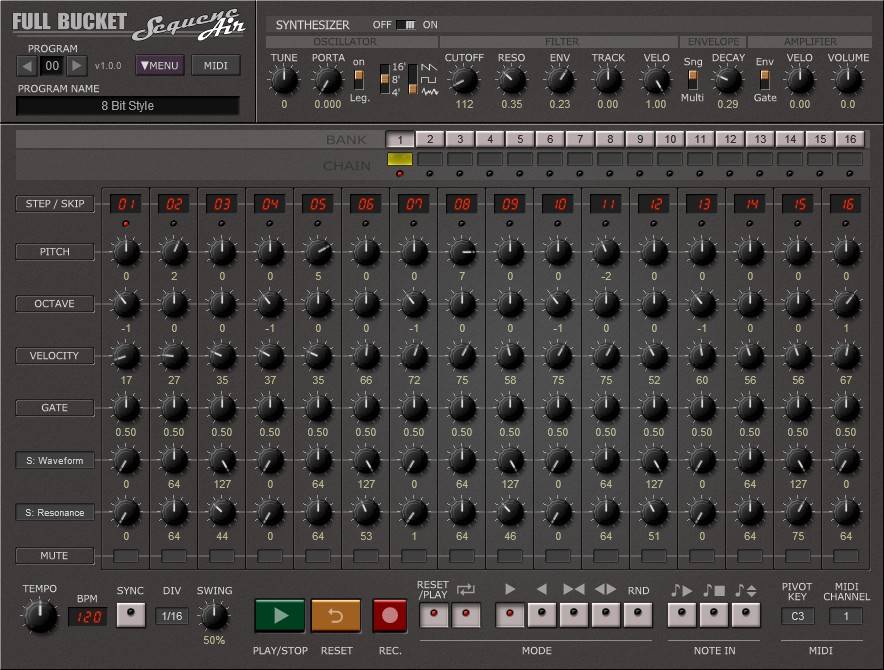Open the S: Waveform row selector
The image size is (884, 670).
[55, 460]
